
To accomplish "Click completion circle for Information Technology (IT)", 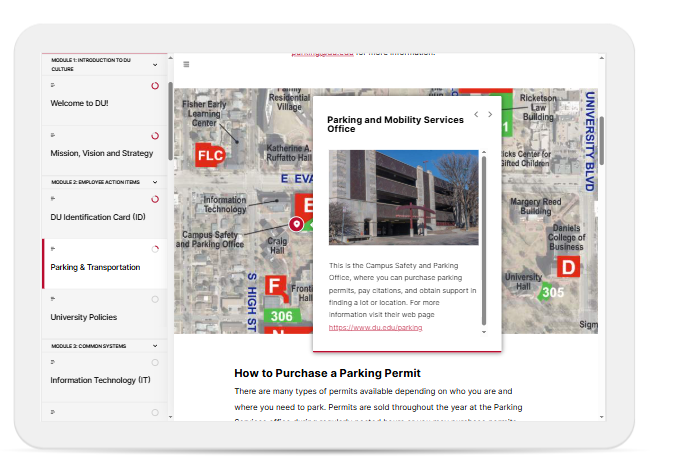I will (x=155, y=363).
